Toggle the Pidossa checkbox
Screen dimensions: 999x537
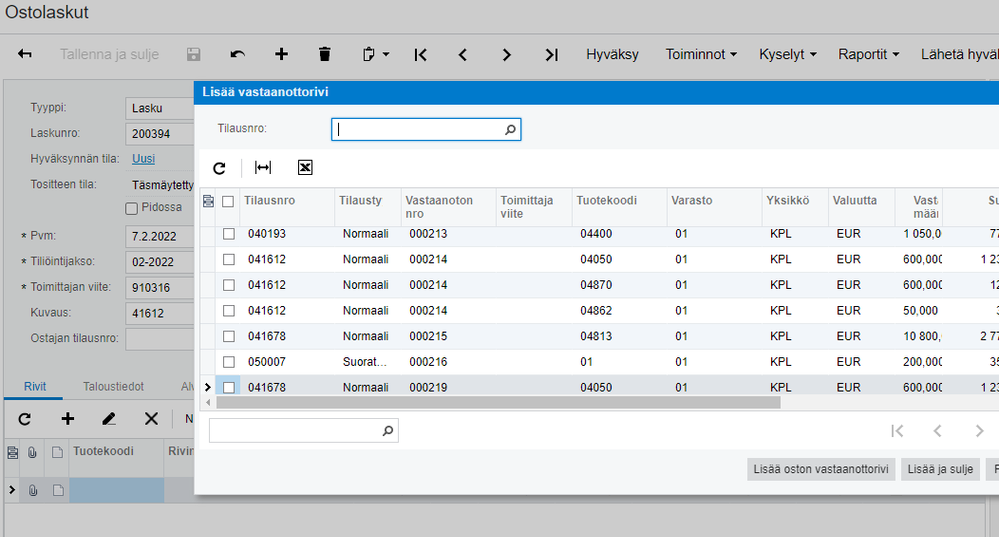pyautogui.click(x=132, y=208)
